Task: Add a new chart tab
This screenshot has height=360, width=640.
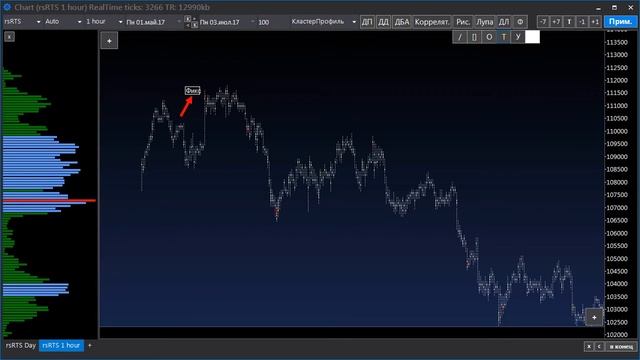Action: (90, 345)
